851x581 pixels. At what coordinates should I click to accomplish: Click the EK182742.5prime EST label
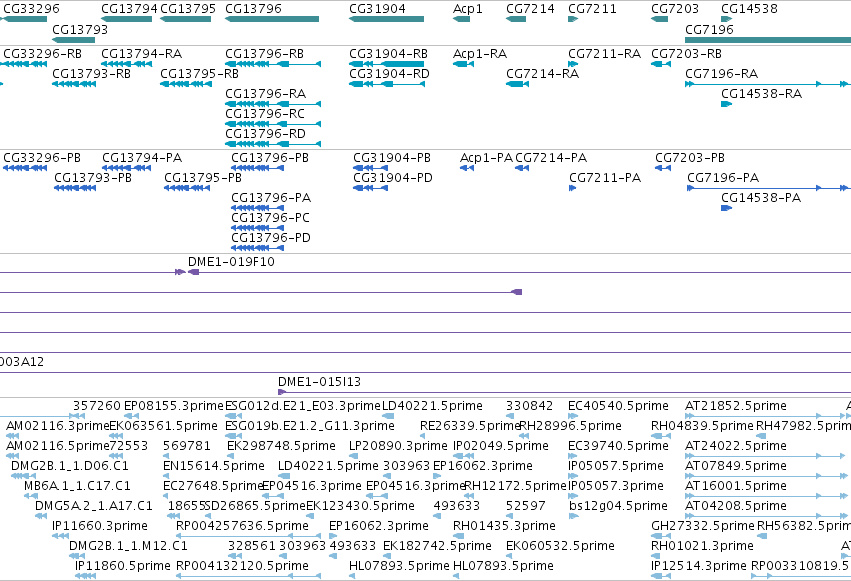pos(437,546)
